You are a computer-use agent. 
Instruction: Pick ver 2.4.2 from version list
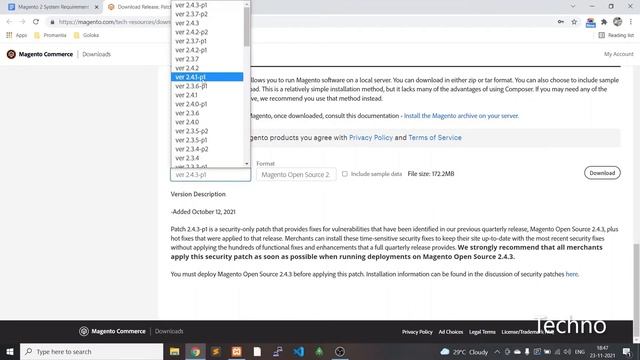coord(207,68)
